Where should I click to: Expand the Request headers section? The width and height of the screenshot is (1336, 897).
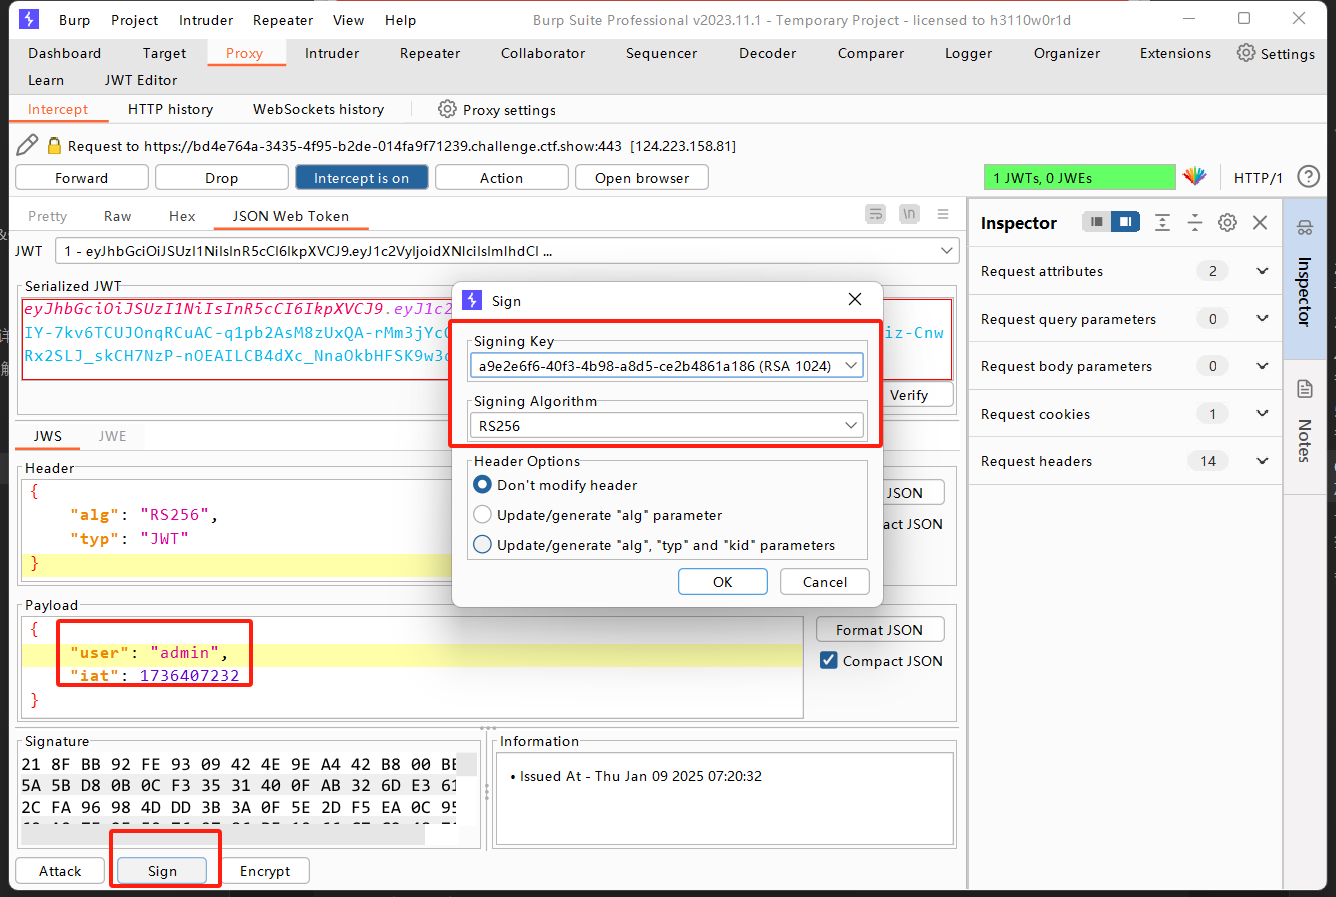pyautogui.click(x=1262, y=461)
